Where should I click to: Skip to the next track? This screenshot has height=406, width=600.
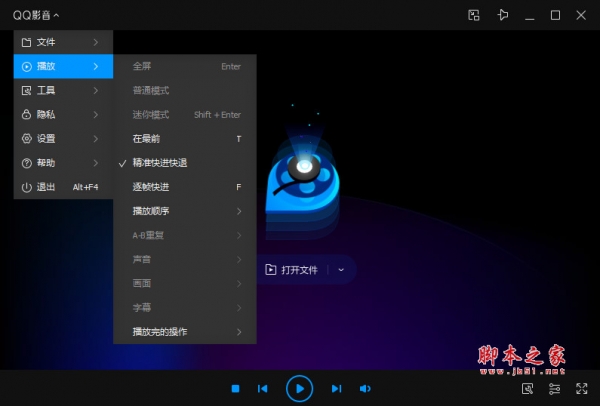point(336,389)
